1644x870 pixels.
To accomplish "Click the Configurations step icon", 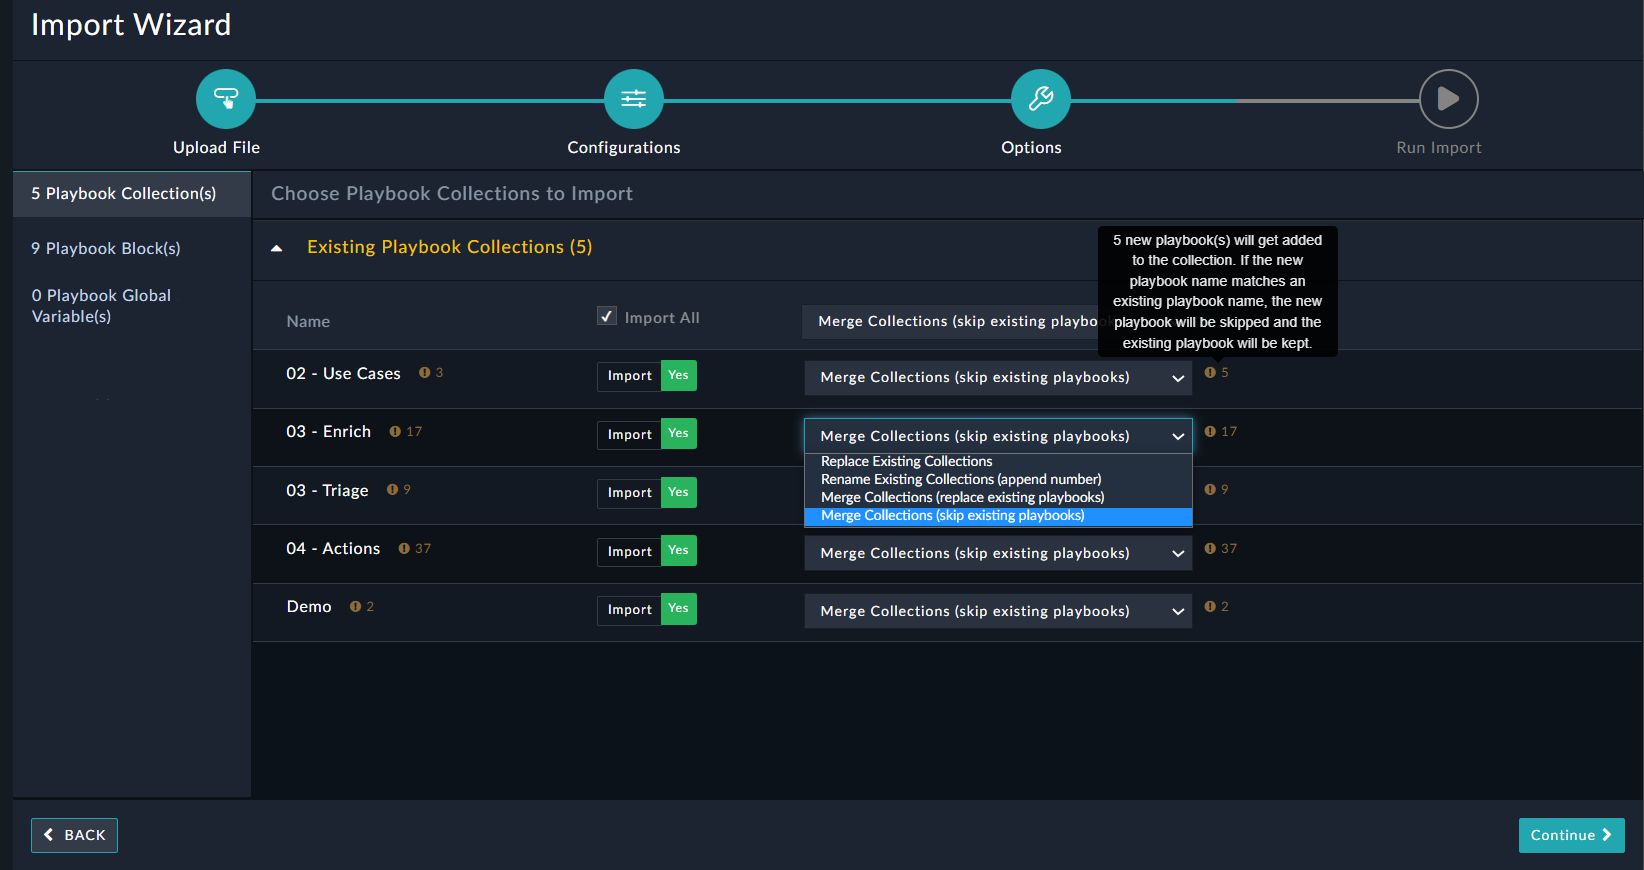I will click(x=634, y=99).
